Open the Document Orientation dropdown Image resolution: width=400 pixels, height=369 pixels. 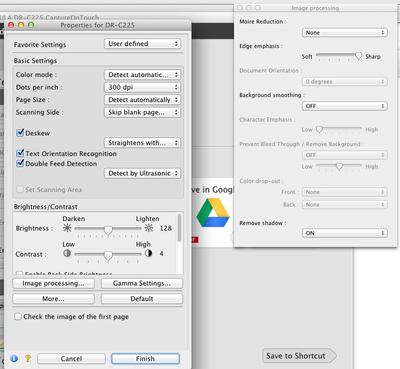coord(345,81)
